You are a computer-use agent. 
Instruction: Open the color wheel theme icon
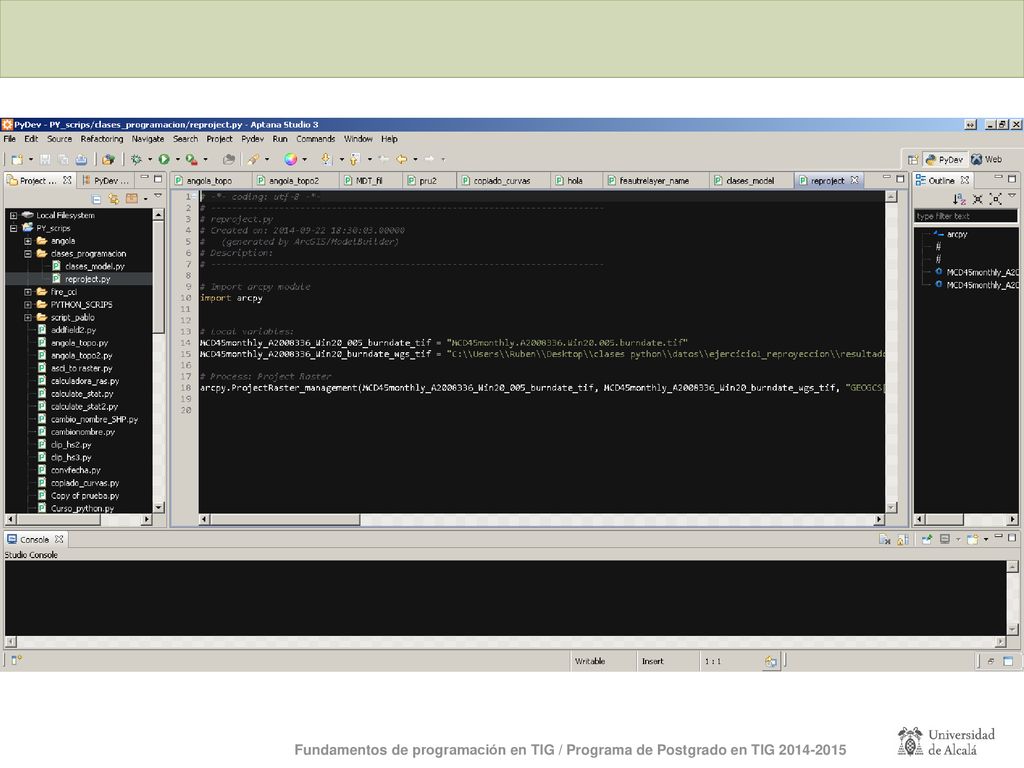(291, 159)
